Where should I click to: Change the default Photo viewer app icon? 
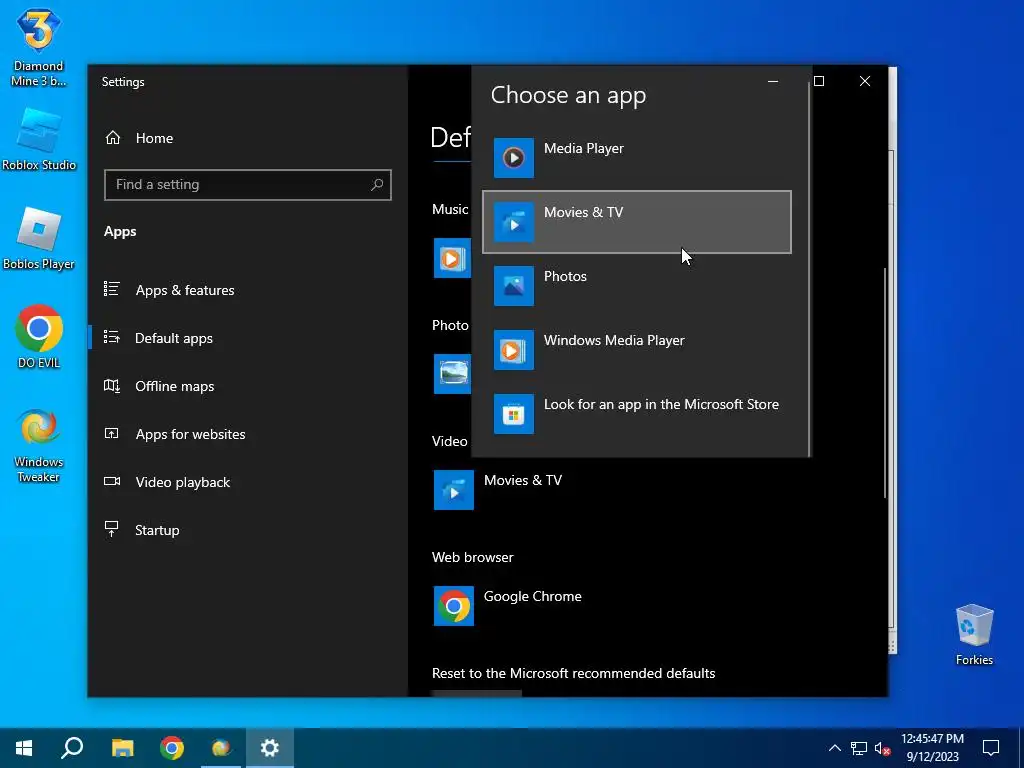452,374
